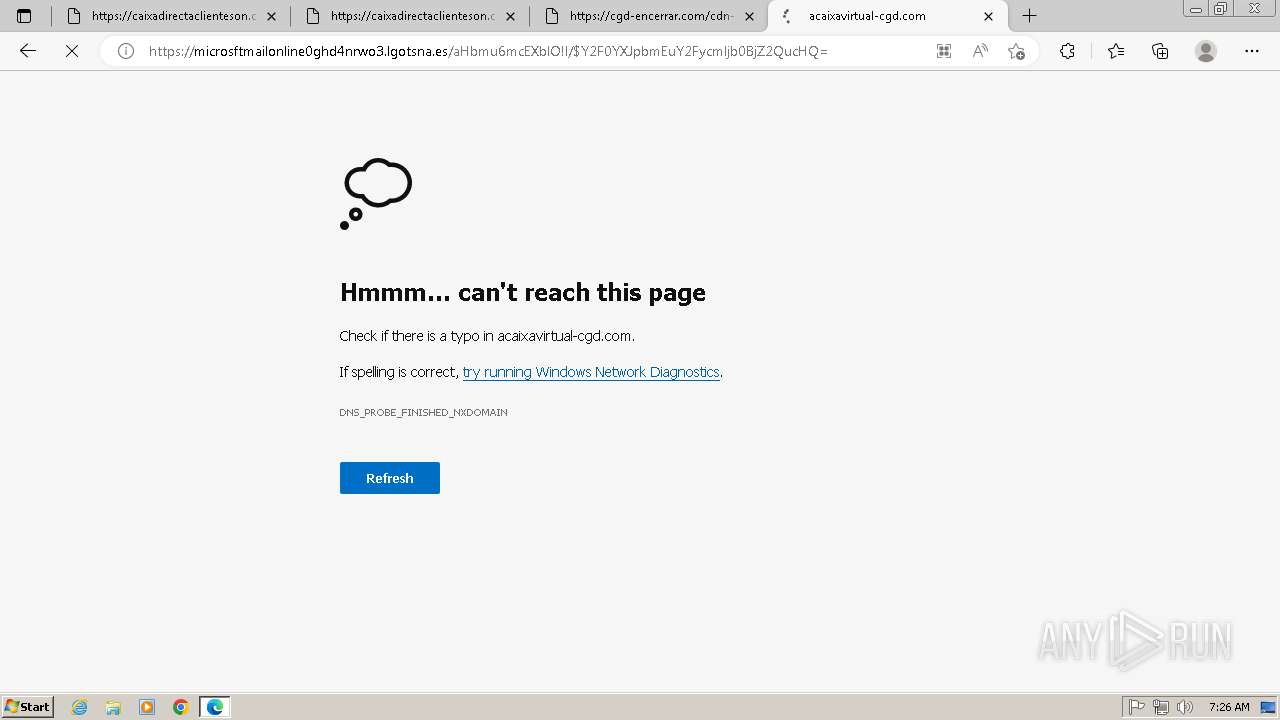
Task: Open volume speaker tray icon
Action: coord(1185,707)
